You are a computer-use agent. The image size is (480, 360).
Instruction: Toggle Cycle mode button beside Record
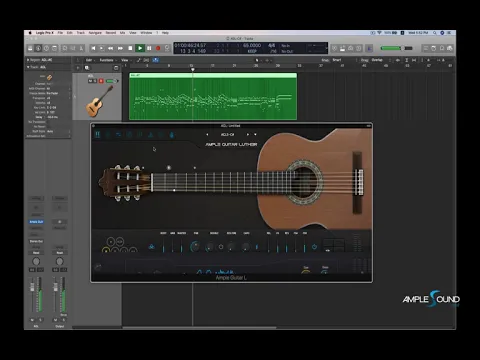pos(167,48)
